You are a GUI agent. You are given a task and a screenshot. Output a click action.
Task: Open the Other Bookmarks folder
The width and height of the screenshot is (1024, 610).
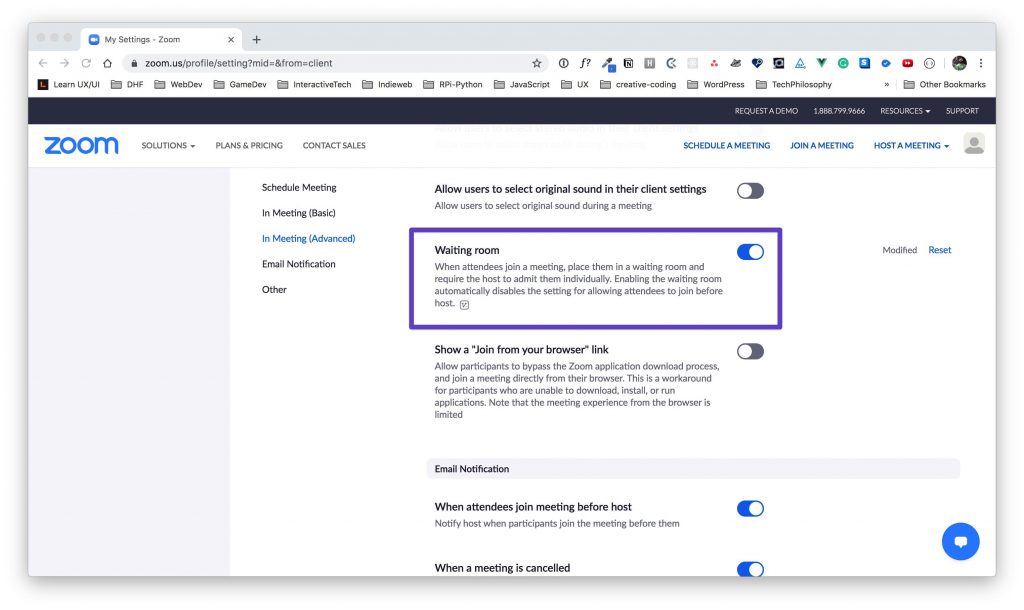[944, 84]
